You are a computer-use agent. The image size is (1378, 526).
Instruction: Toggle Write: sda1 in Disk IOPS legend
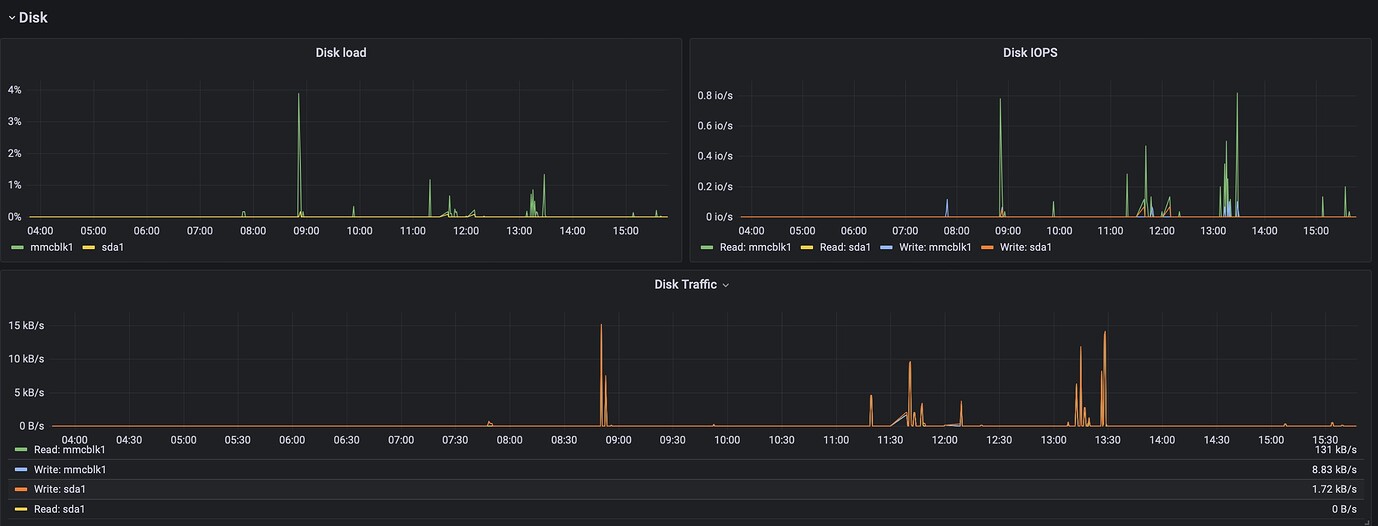tap(1025, 247)
